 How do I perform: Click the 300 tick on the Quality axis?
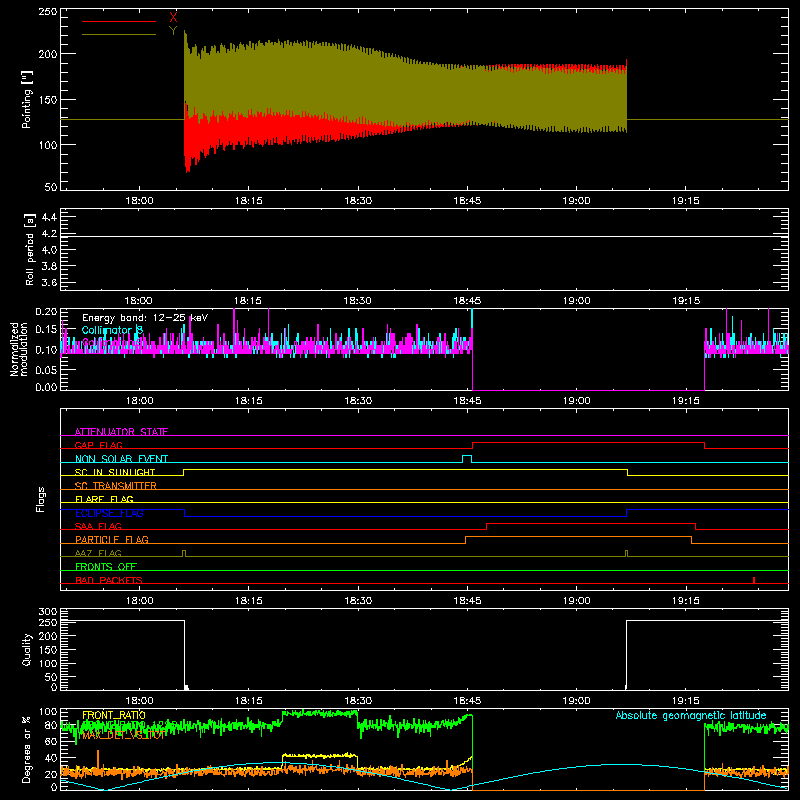[48, 612]
